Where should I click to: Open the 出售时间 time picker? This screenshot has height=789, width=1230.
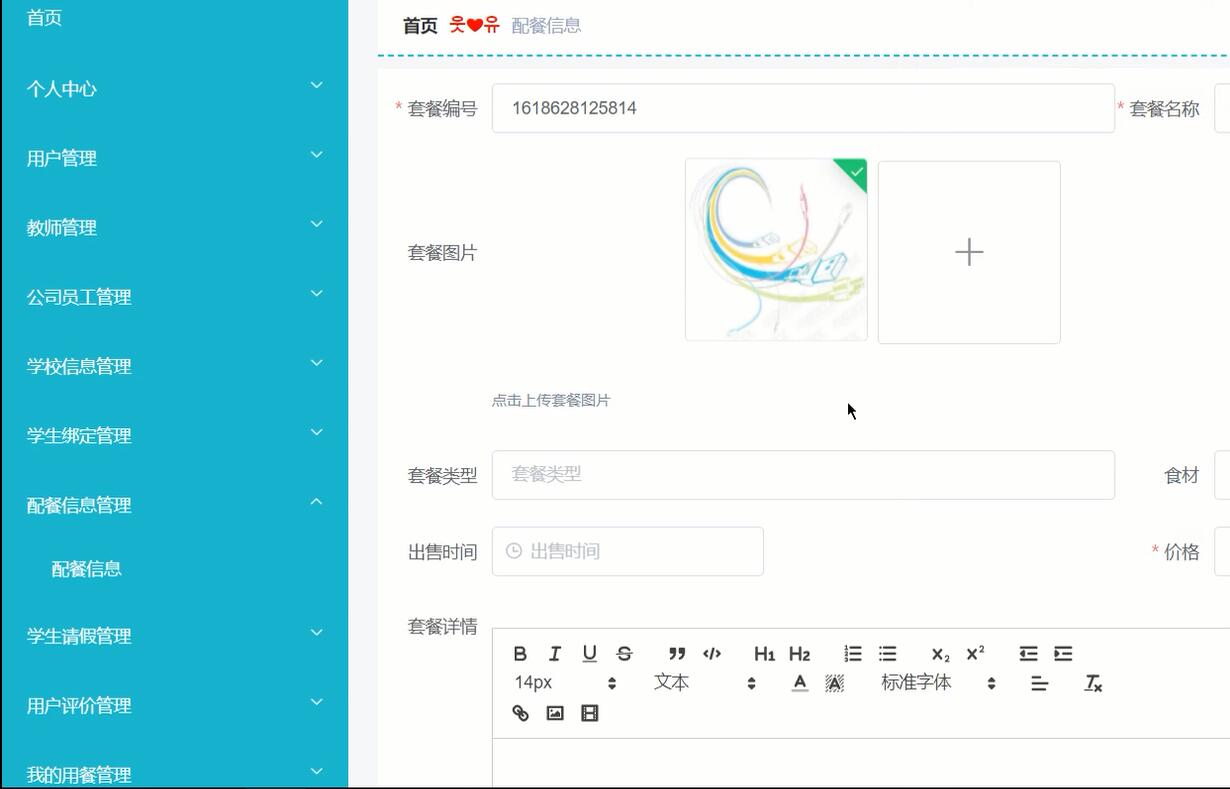[x=628, y=551]
